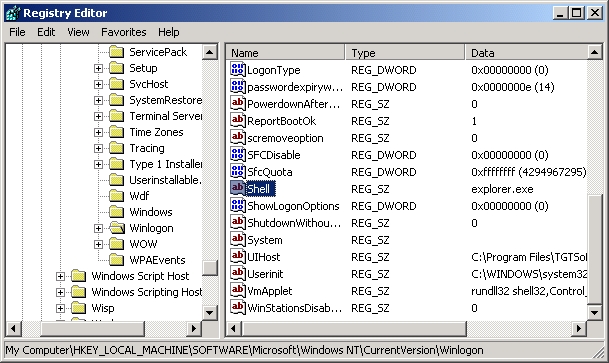
Task: Open the Favorites menu
Action: [124, 32]
